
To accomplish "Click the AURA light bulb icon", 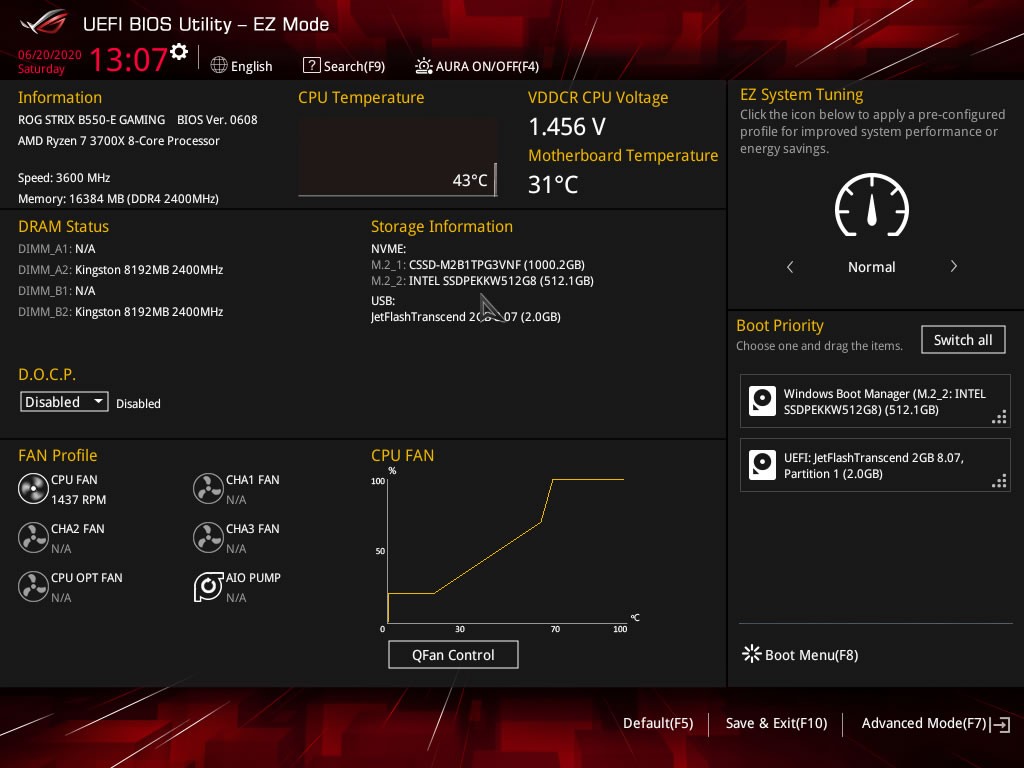I will point(423,66).
